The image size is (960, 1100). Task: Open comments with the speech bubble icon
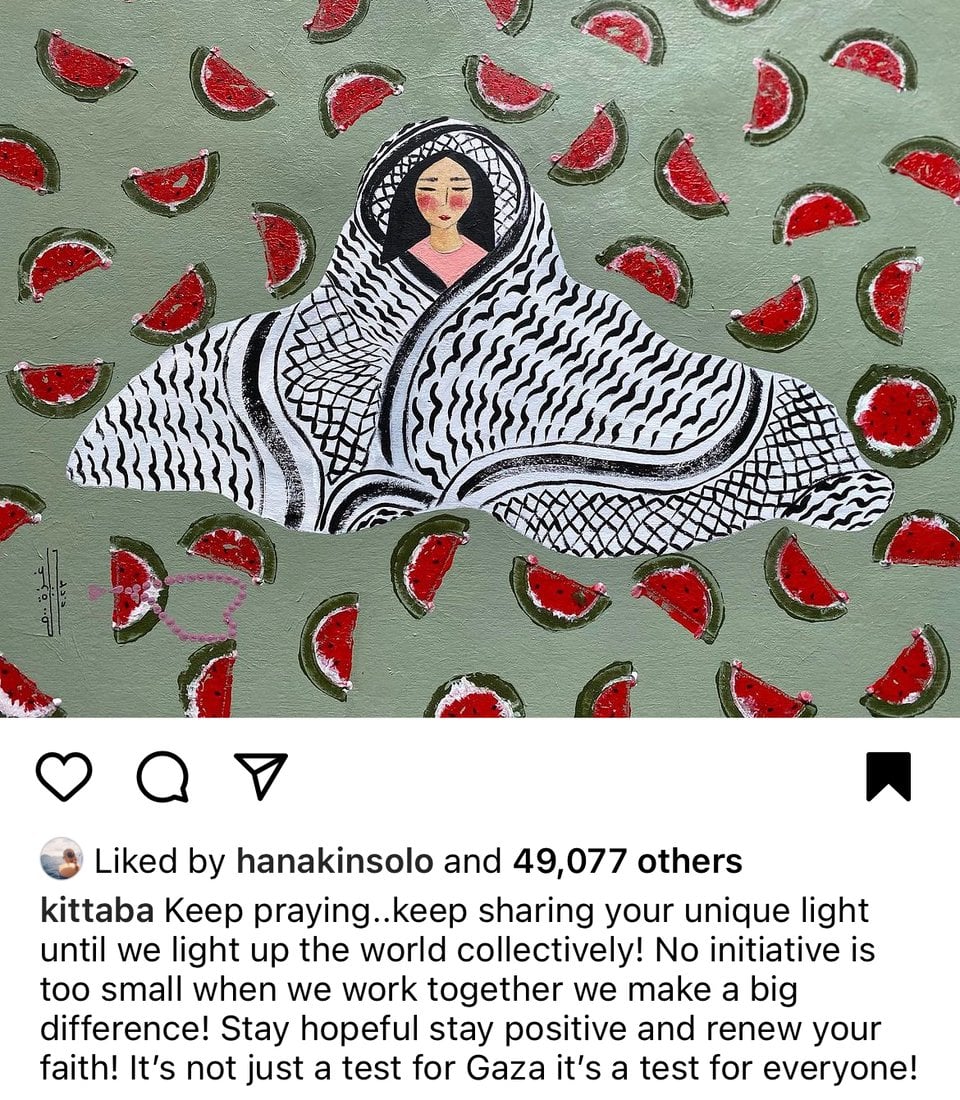[x=163, y=777]
